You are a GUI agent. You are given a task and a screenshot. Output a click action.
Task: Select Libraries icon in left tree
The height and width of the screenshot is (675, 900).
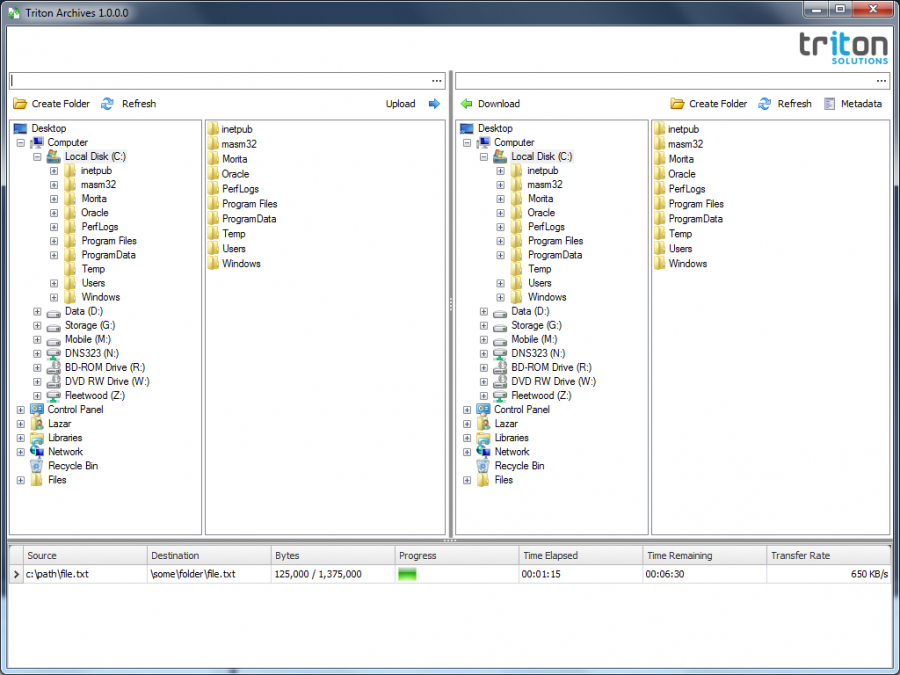tap(37, 437)
